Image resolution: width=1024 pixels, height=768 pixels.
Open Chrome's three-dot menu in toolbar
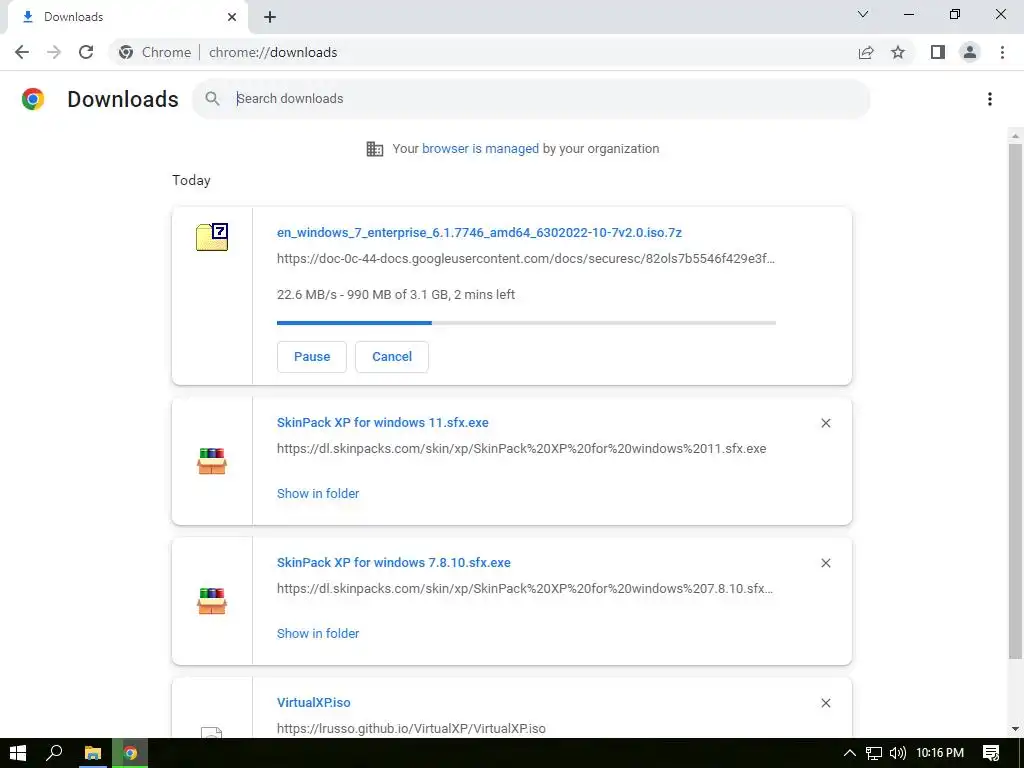[x=1002, y=52]
